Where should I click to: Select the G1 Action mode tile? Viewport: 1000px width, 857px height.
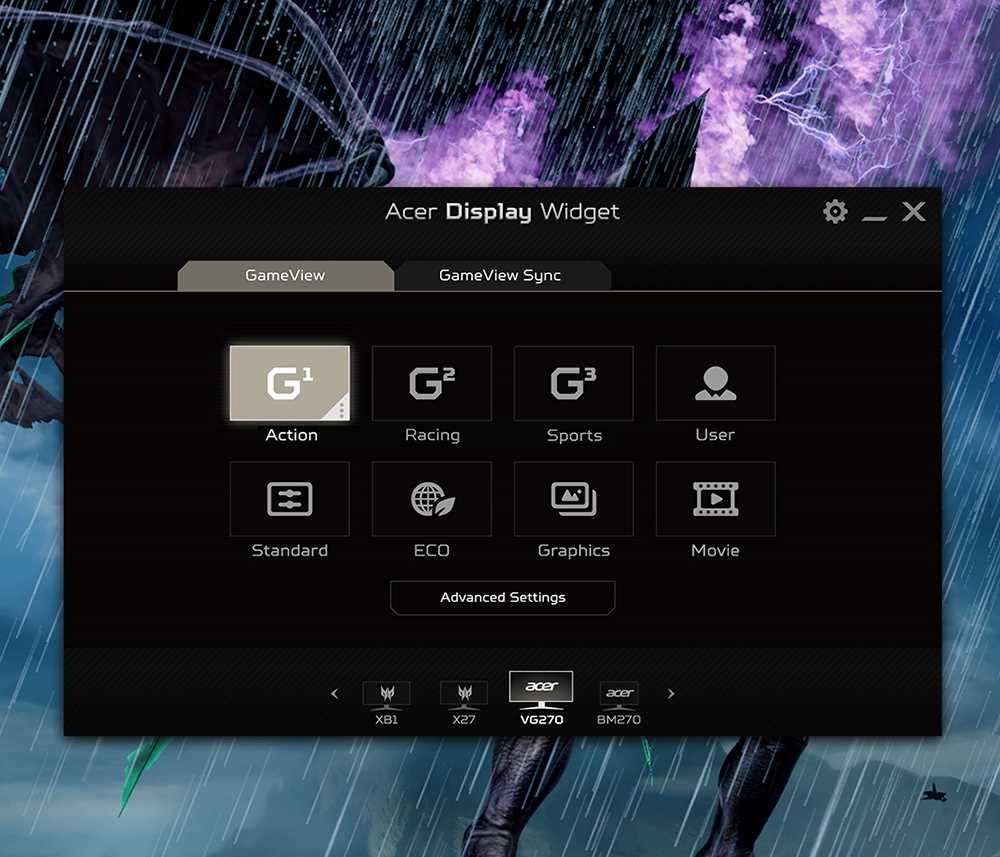coord(290,383)
